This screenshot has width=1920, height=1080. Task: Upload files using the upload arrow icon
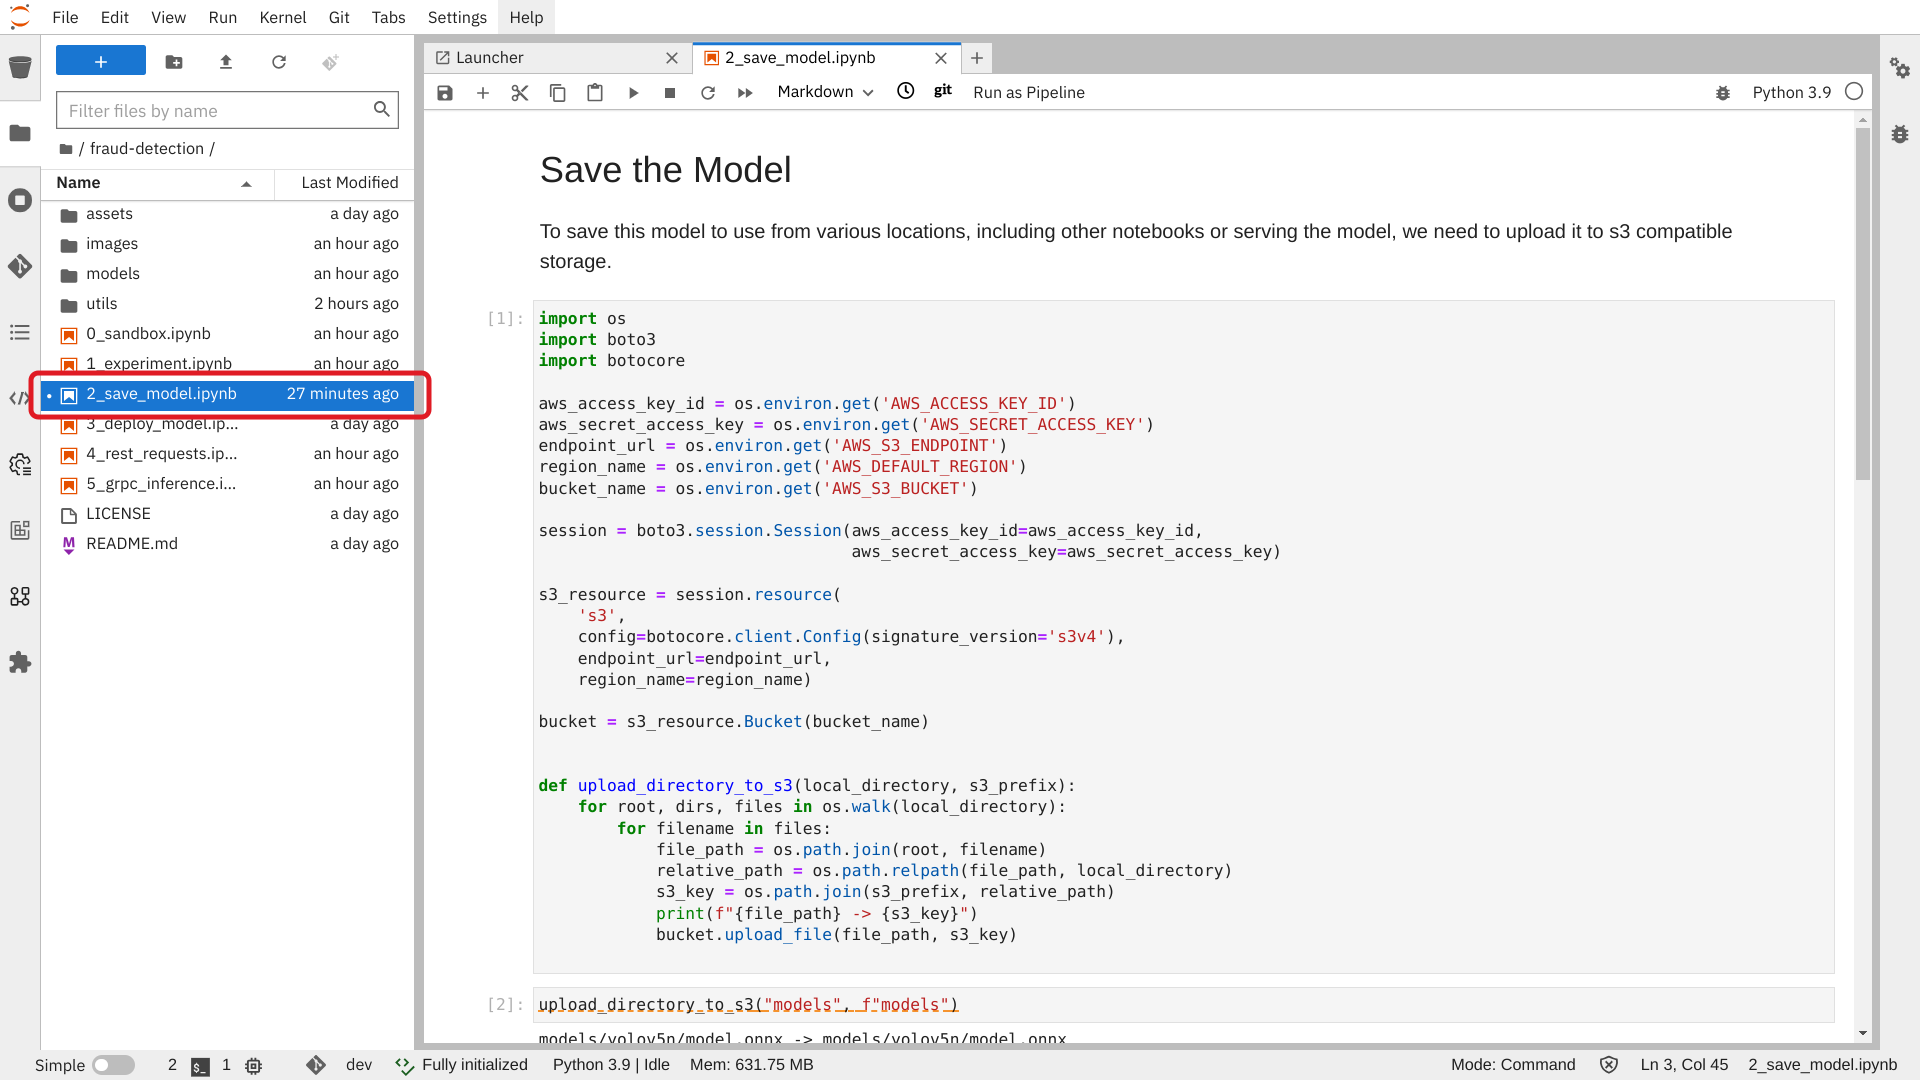(x=226, y=62)
